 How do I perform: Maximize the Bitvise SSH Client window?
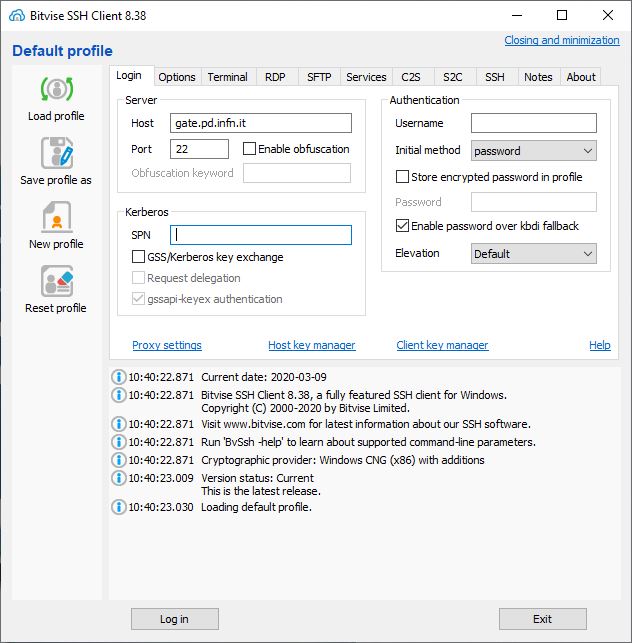point(562,16)
